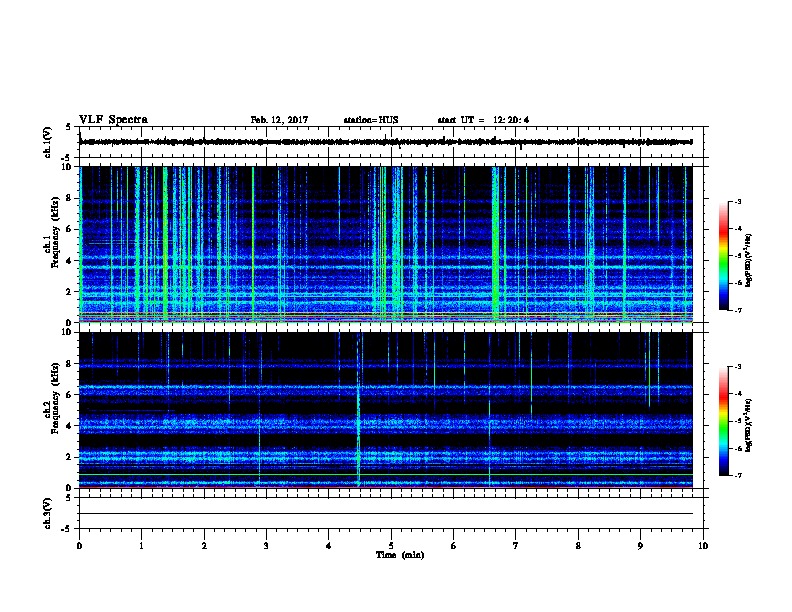Click the ch.2 colorbar scale
Screen dimensions: 792x612
[x=723, y=421]
